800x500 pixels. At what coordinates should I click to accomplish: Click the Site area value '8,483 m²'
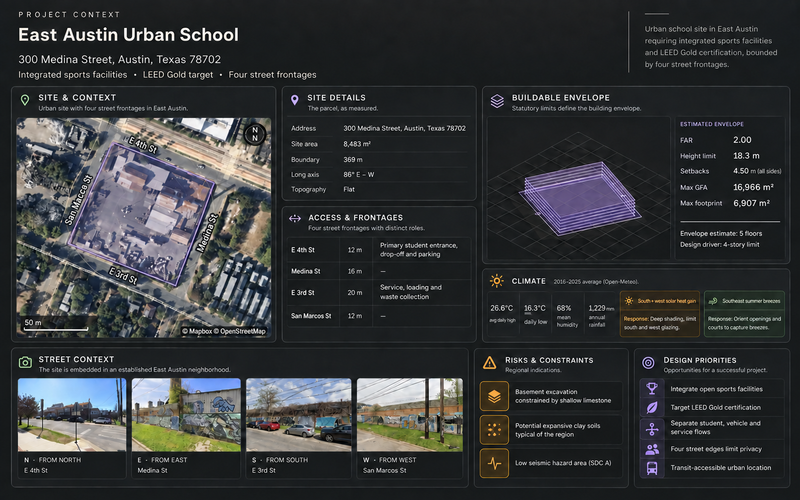[x=357, y=144]
